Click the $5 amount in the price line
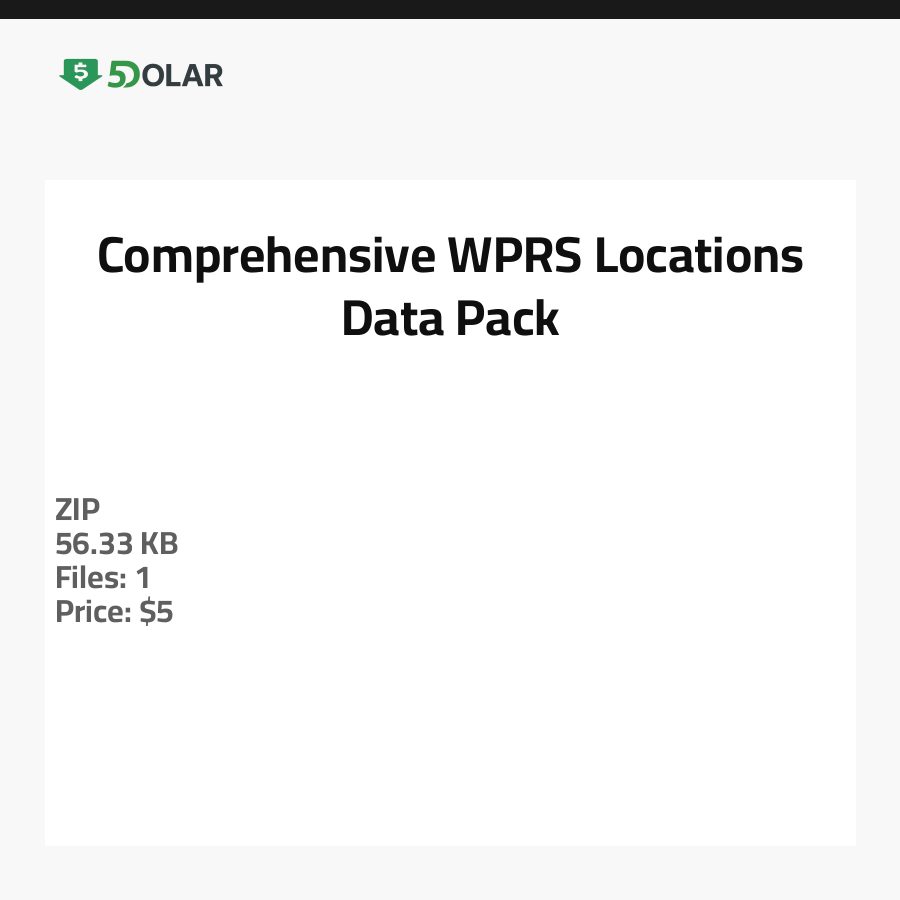900x900 pixels. click(x=156, y=612)
